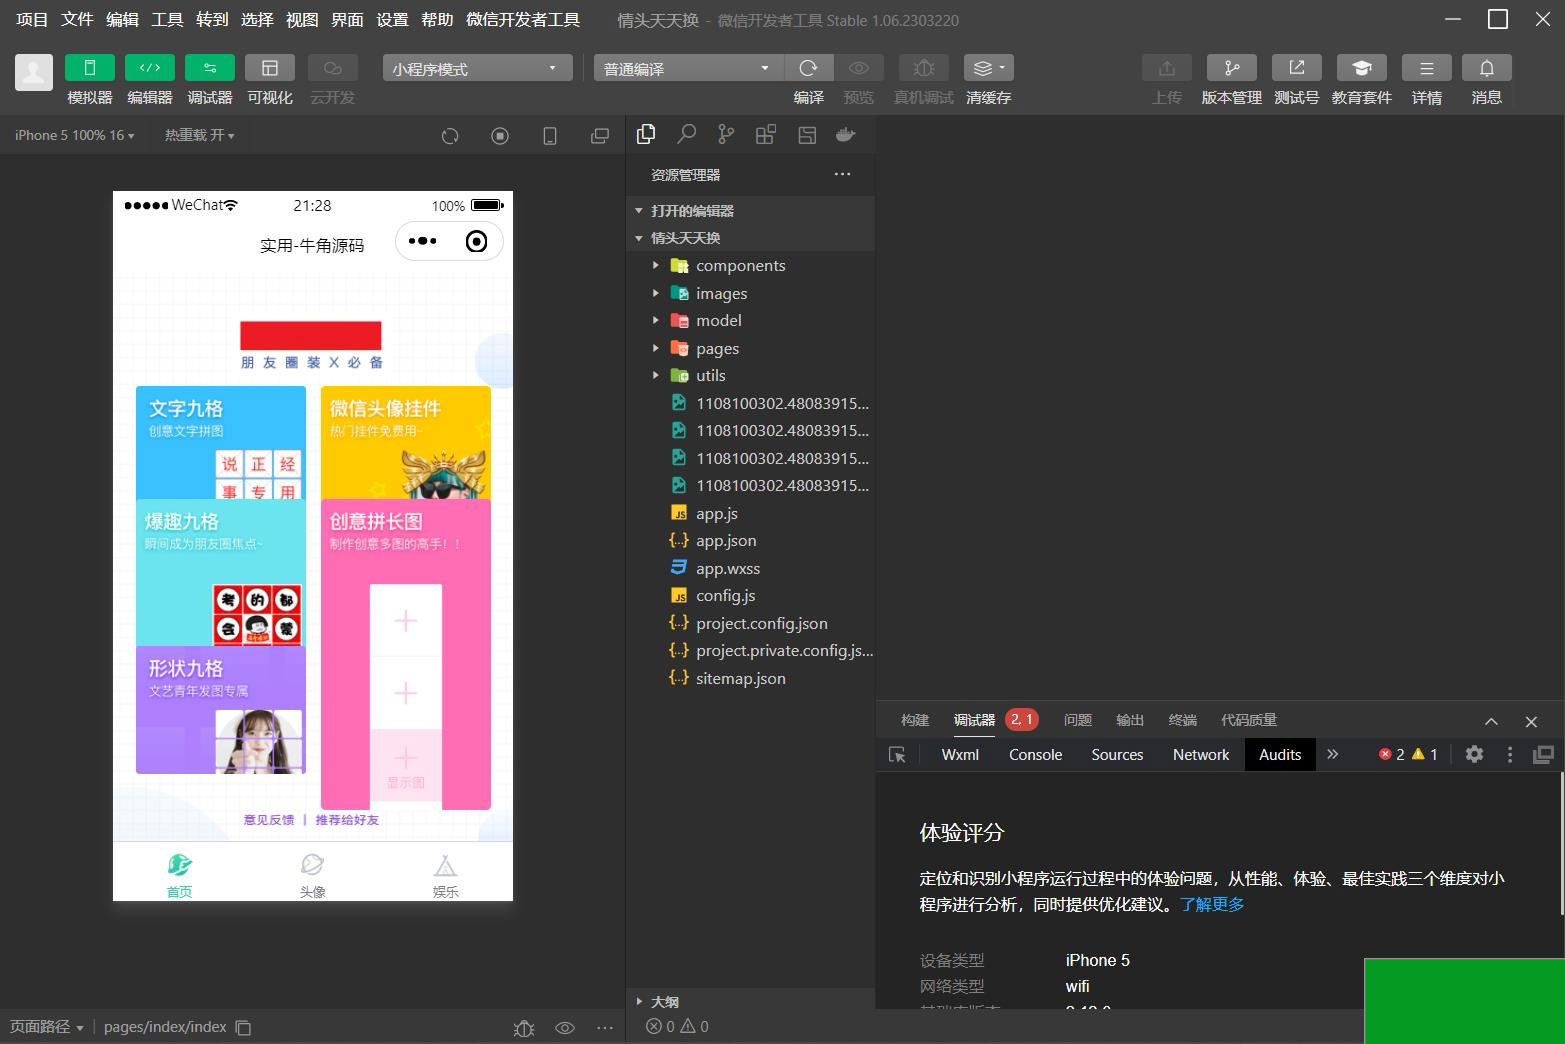Select the Docker whale icon
This screenshot has height=1044, width=1565.
(846, 134)
